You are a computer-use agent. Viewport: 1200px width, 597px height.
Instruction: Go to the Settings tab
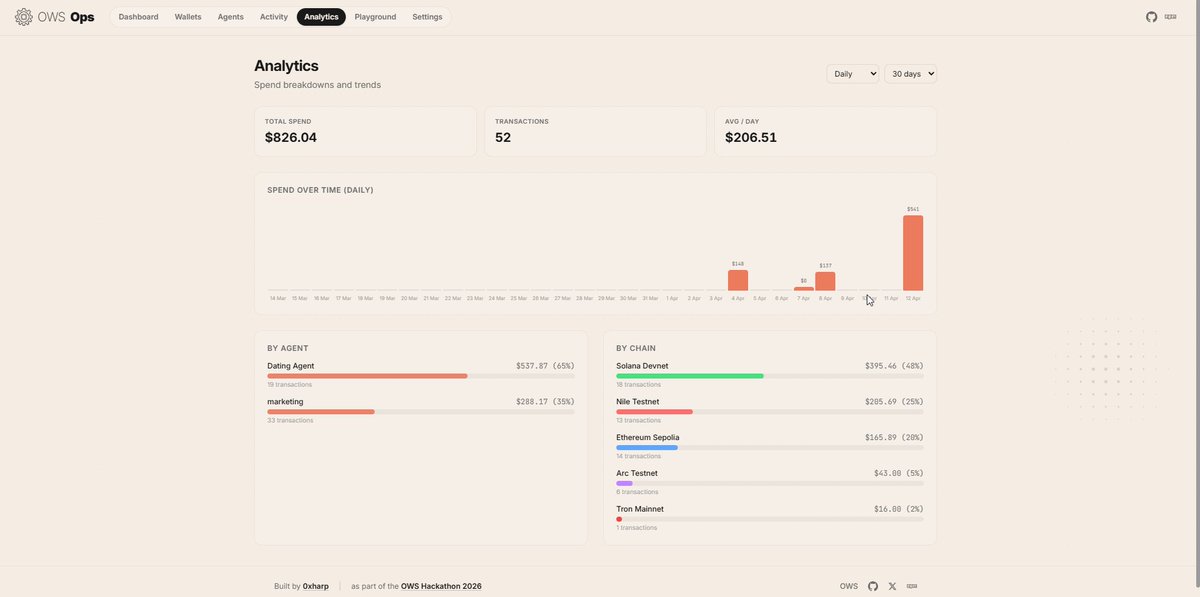pos(427,17)
